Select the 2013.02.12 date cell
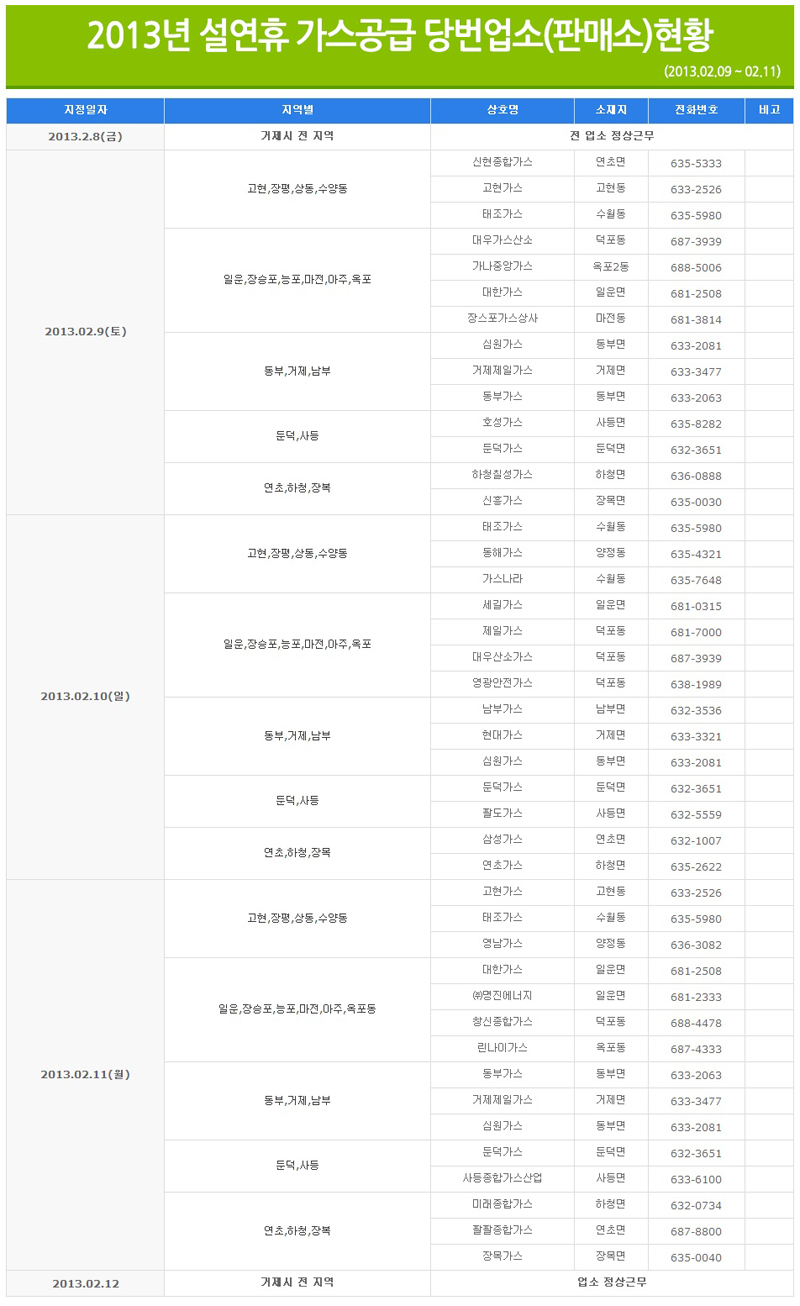 click(85, 1283)
